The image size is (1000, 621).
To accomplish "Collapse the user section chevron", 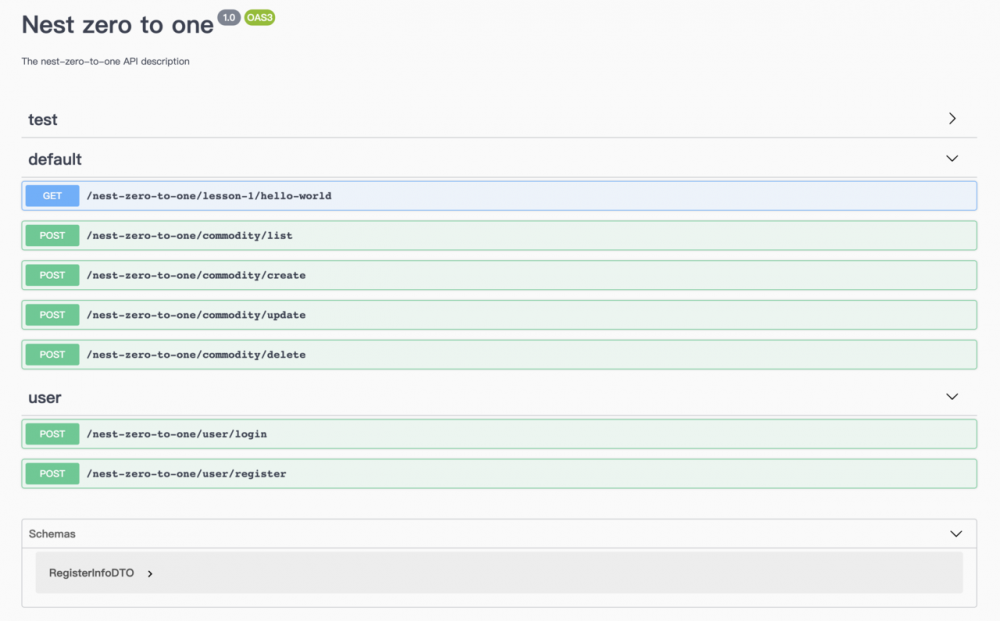I will click(952, 396).
